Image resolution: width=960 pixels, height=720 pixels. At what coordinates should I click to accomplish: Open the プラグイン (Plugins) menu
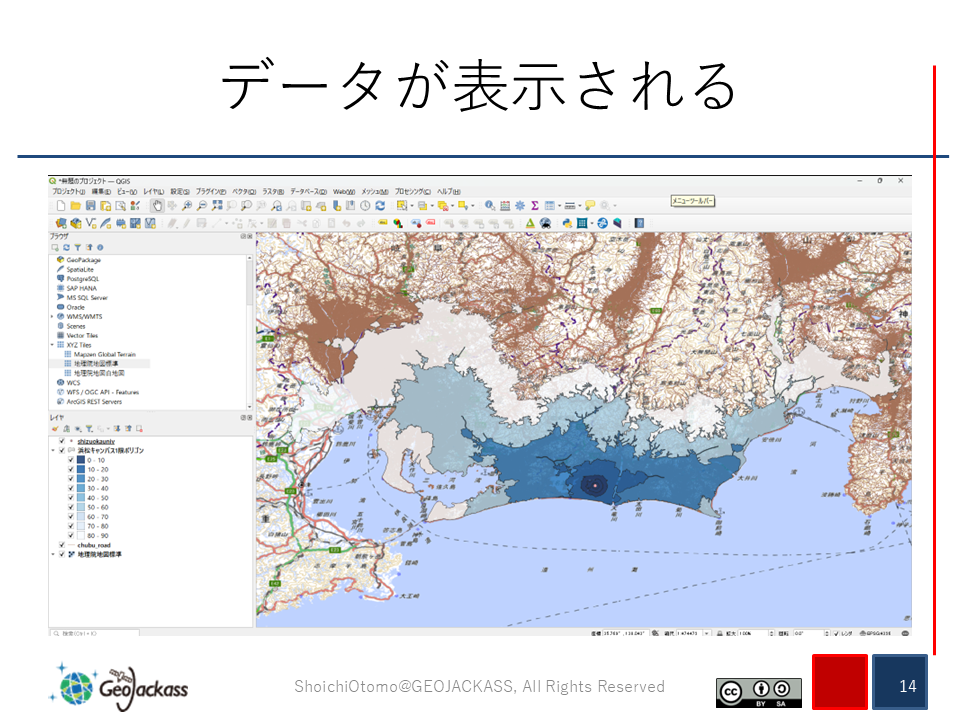[211, 191]
